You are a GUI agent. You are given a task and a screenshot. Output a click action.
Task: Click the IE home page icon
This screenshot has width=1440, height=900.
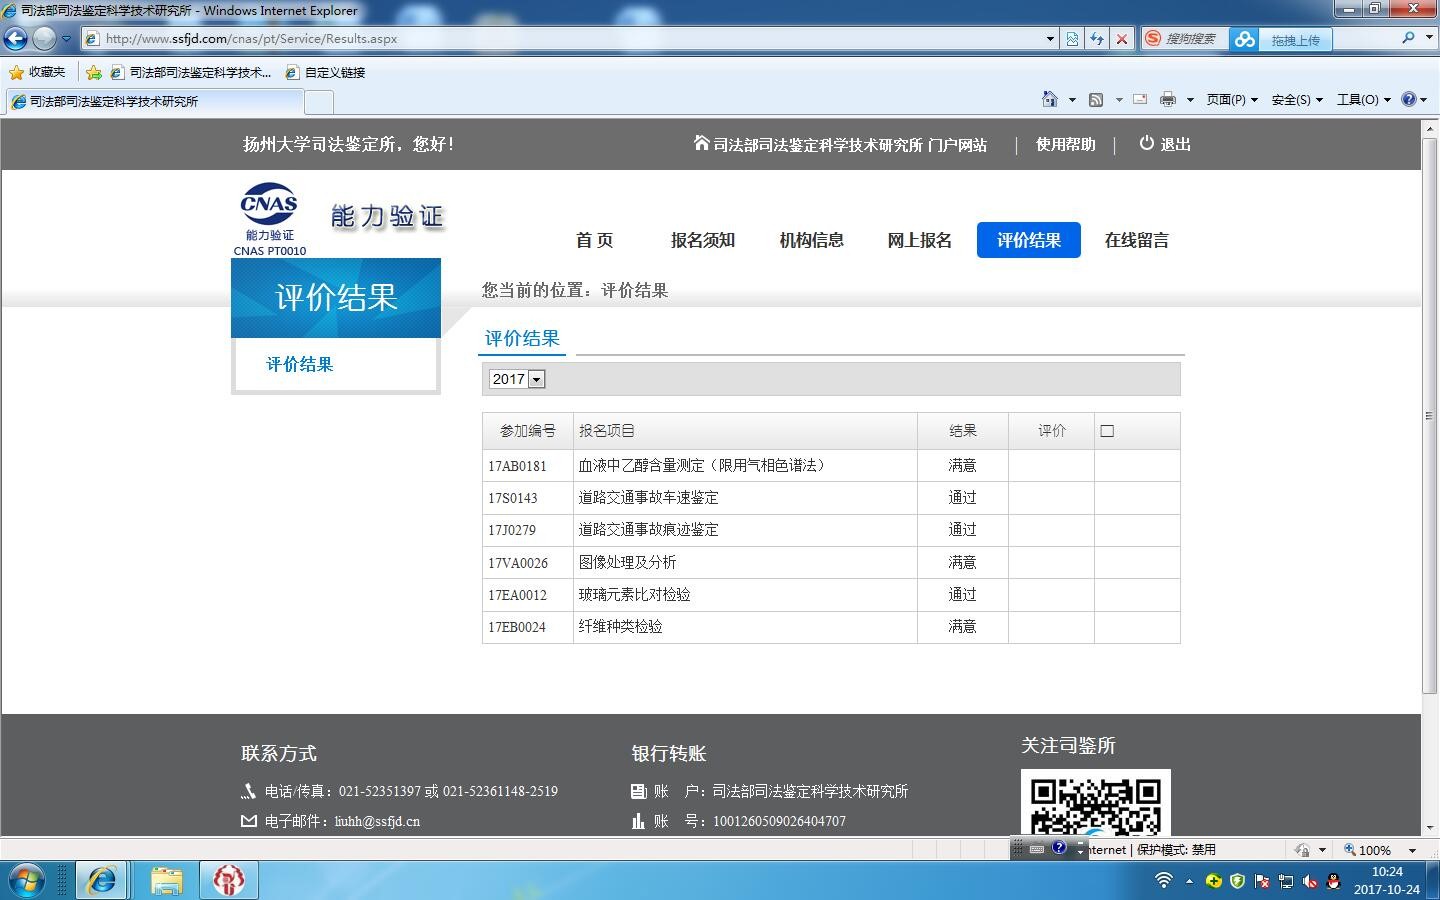point(1049,99)
